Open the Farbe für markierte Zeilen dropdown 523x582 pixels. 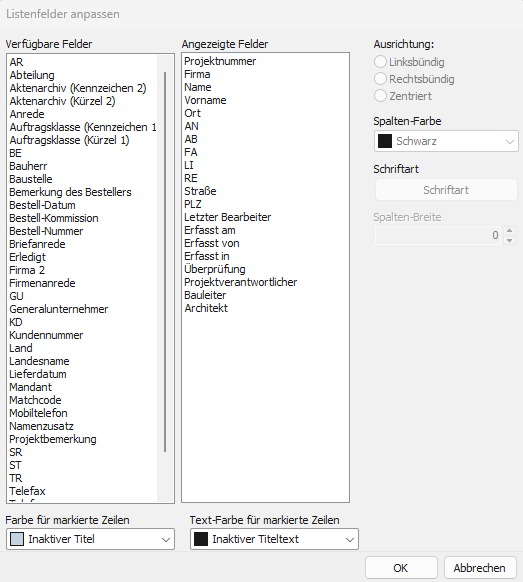pos(90,539)
